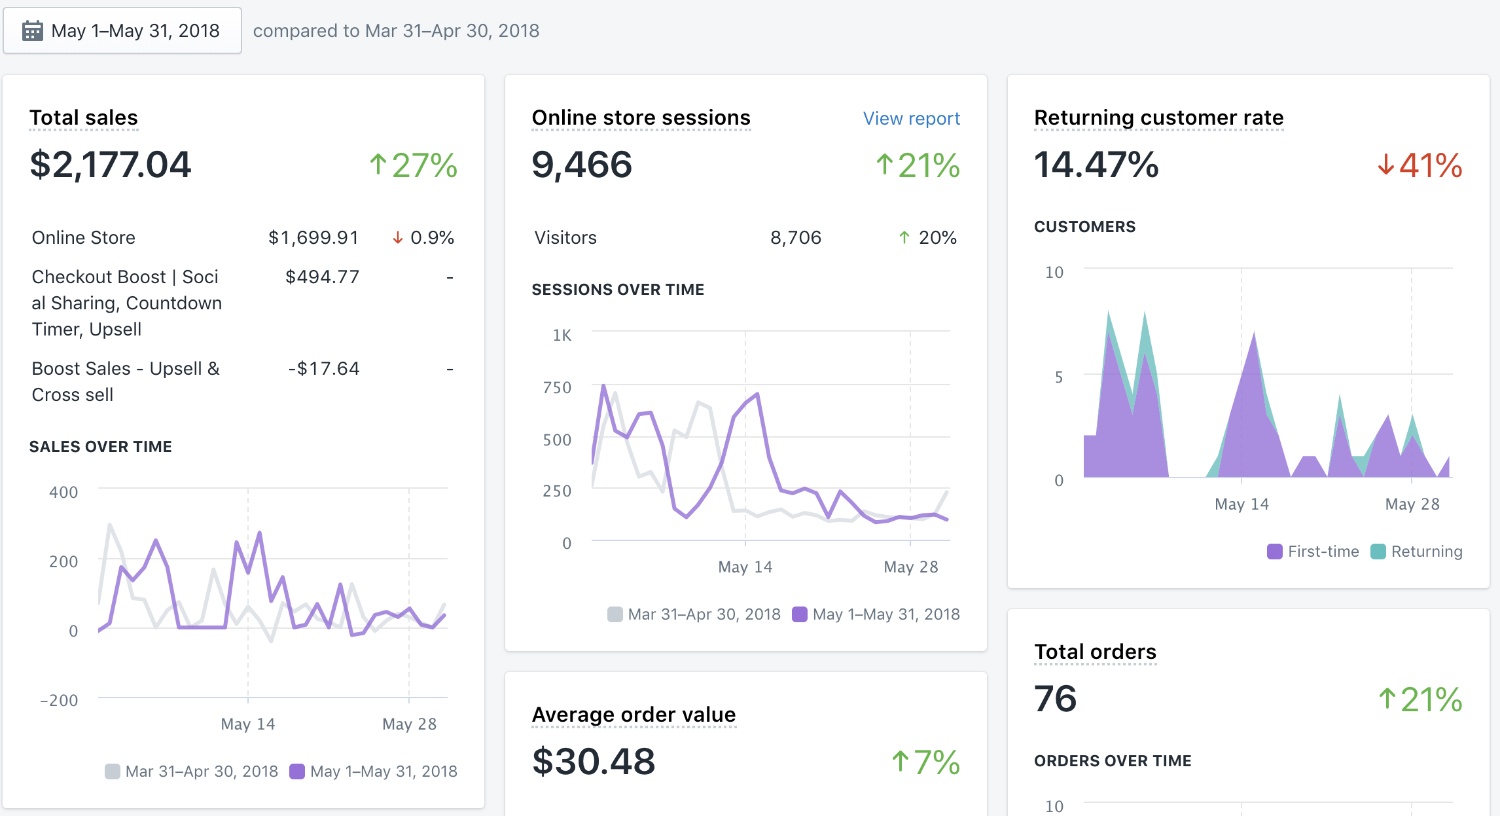Open the Total orders heading
This screenshot has height=816, width=1500.
coord(1095,652)
